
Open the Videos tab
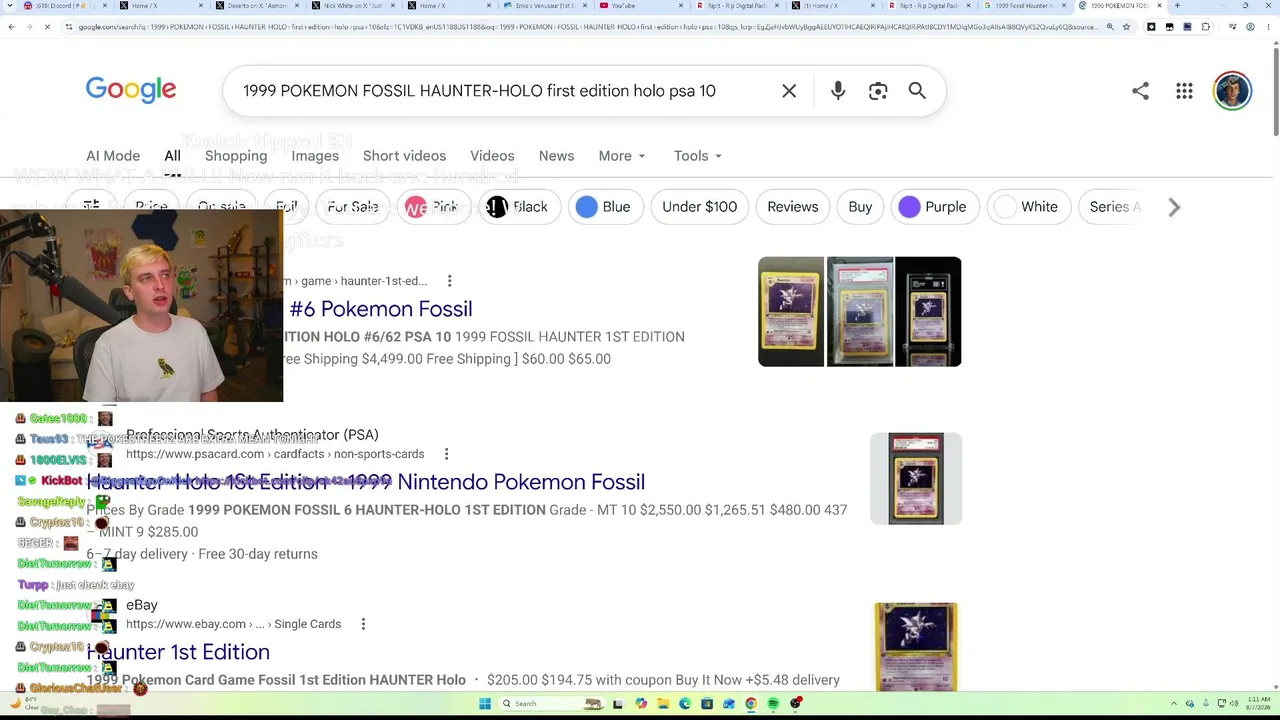pos(492,156)
